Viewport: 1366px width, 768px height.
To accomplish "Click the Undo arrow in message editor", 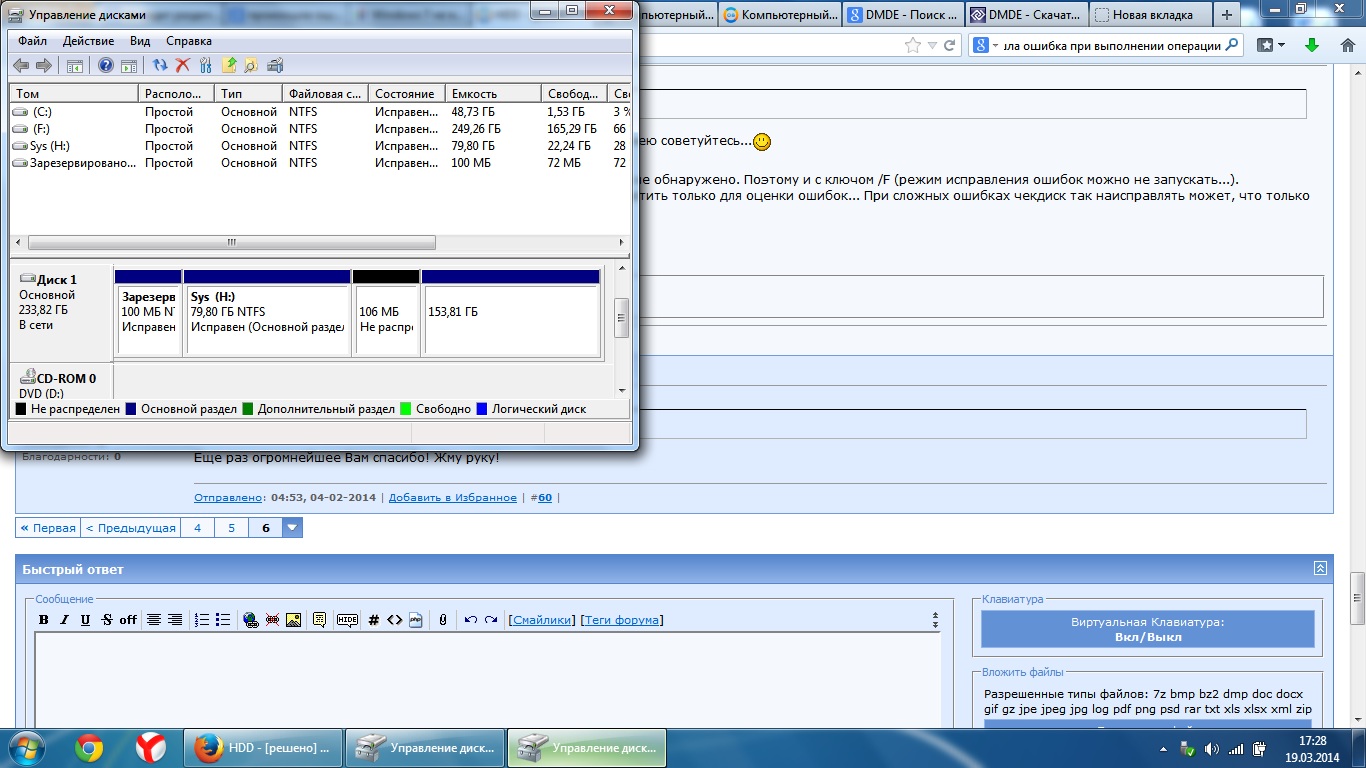I will (x=471, y=620).
